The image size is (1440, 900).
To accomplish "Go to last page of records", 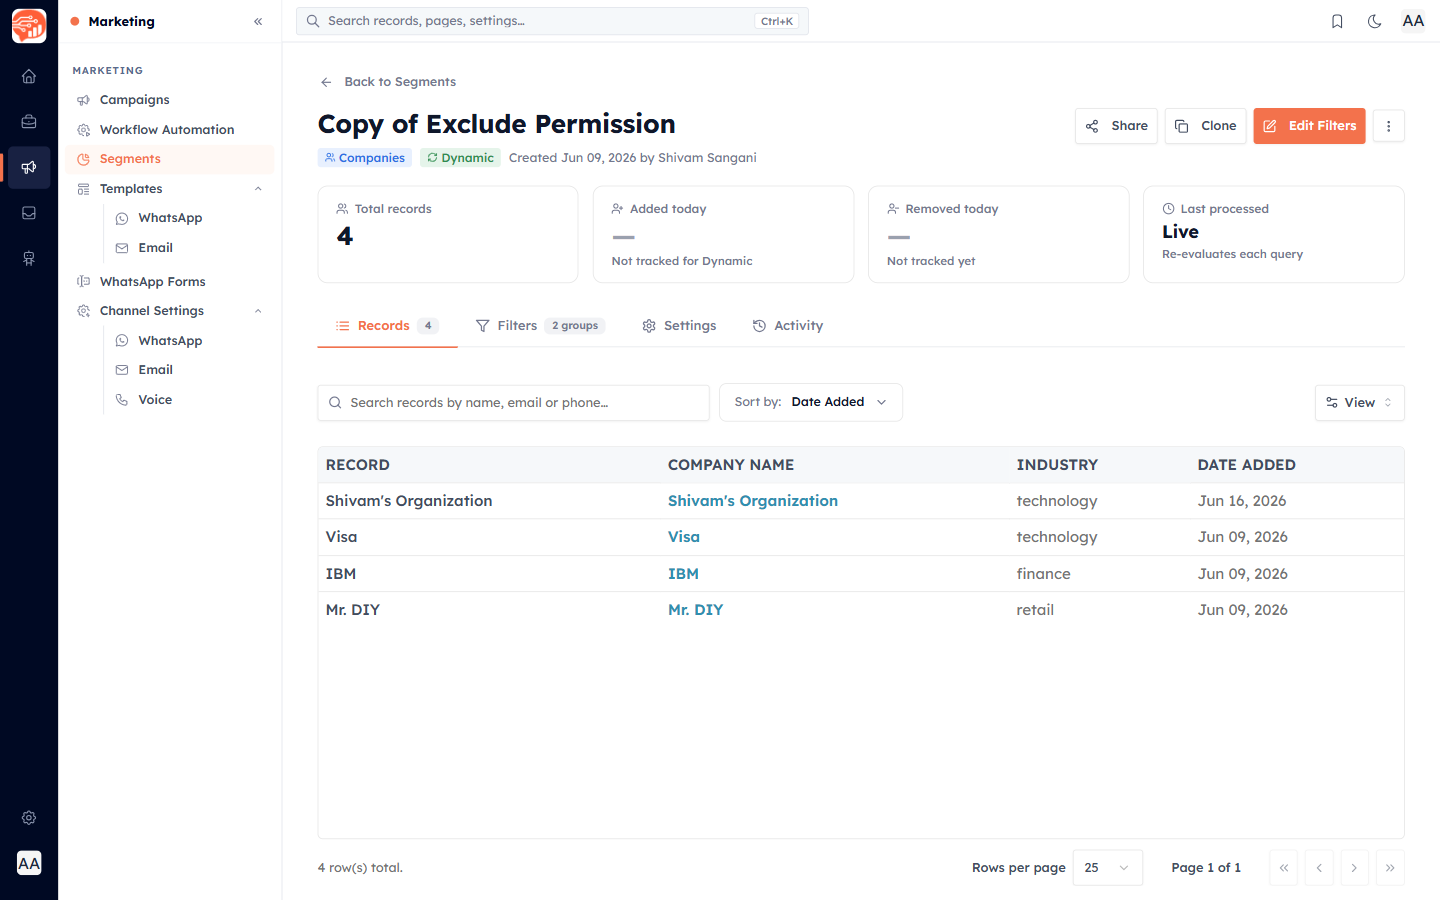I will coord(1390,868).
